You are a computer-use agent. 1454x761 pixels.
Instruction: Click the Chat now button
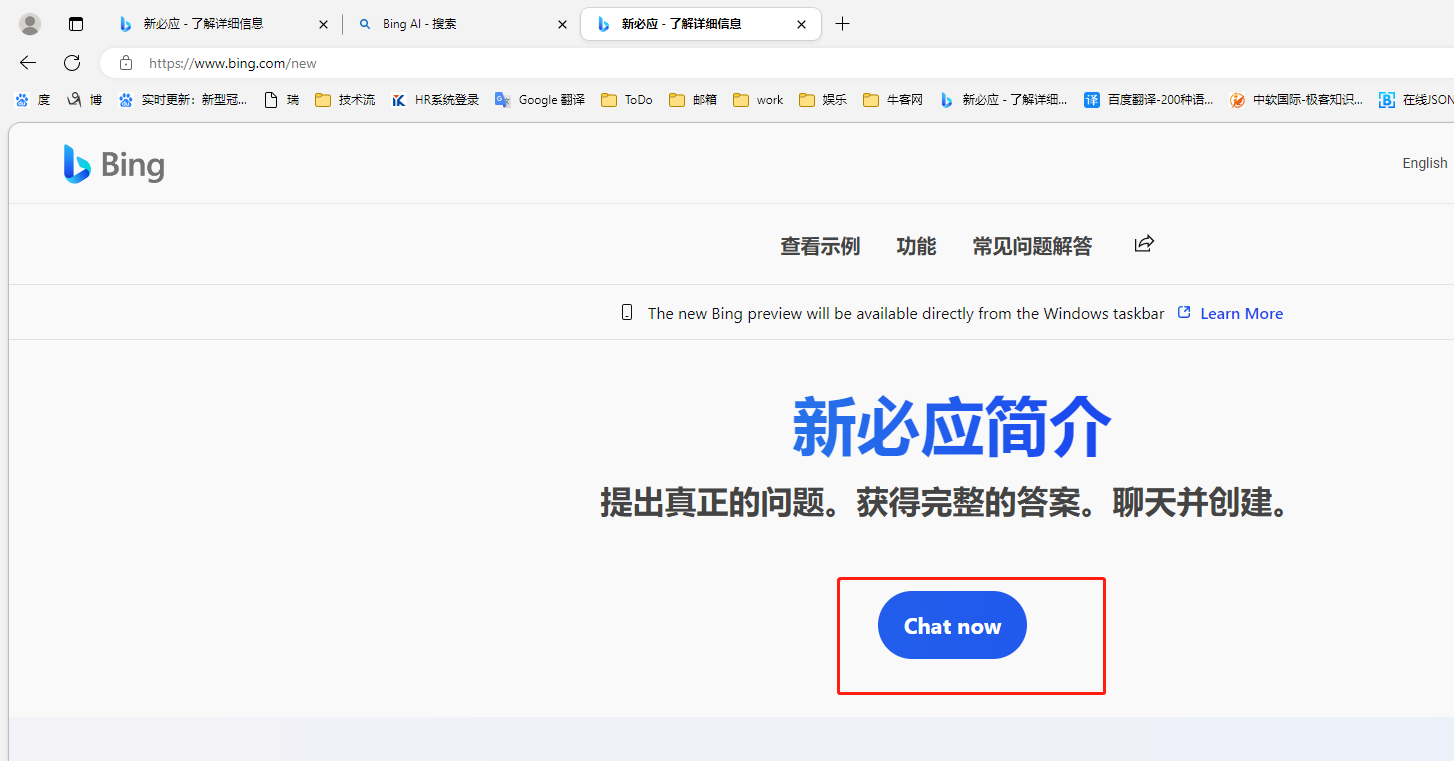coord(952,625)
